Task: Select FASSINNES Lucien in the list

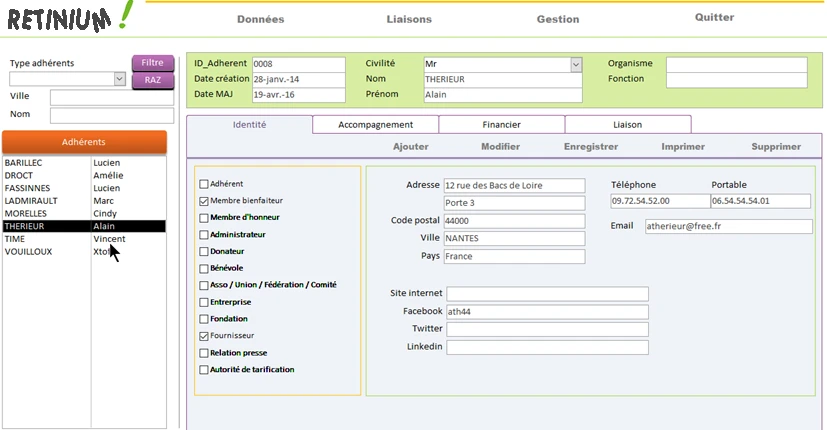Action: (84, 188)
